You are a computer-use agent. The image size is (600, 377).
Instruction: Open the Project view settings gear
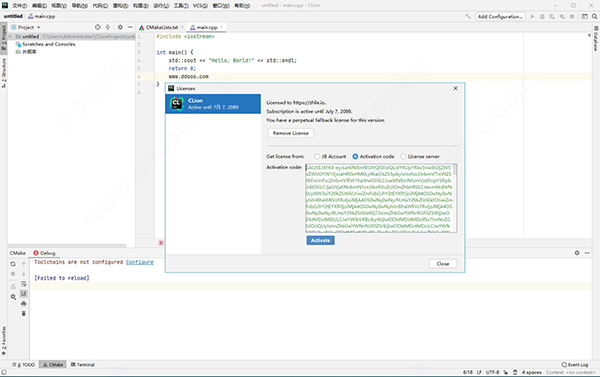(120, 27)
